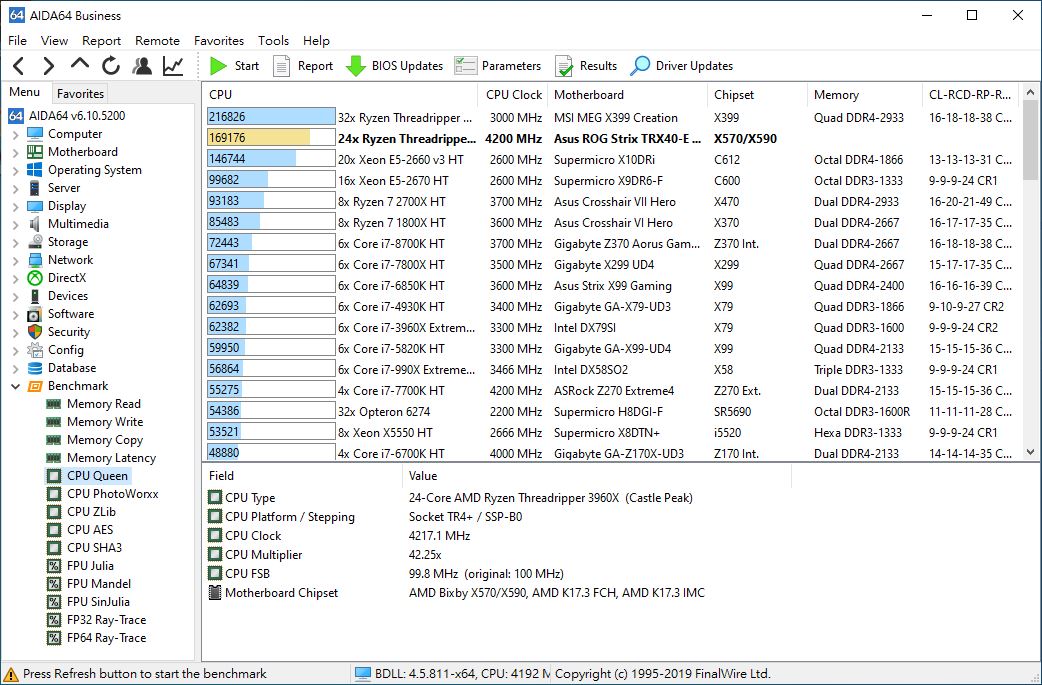The image size is (1042, 685).
Task: Select the FPU SinJulia icon
Action: tap(54, 601)
